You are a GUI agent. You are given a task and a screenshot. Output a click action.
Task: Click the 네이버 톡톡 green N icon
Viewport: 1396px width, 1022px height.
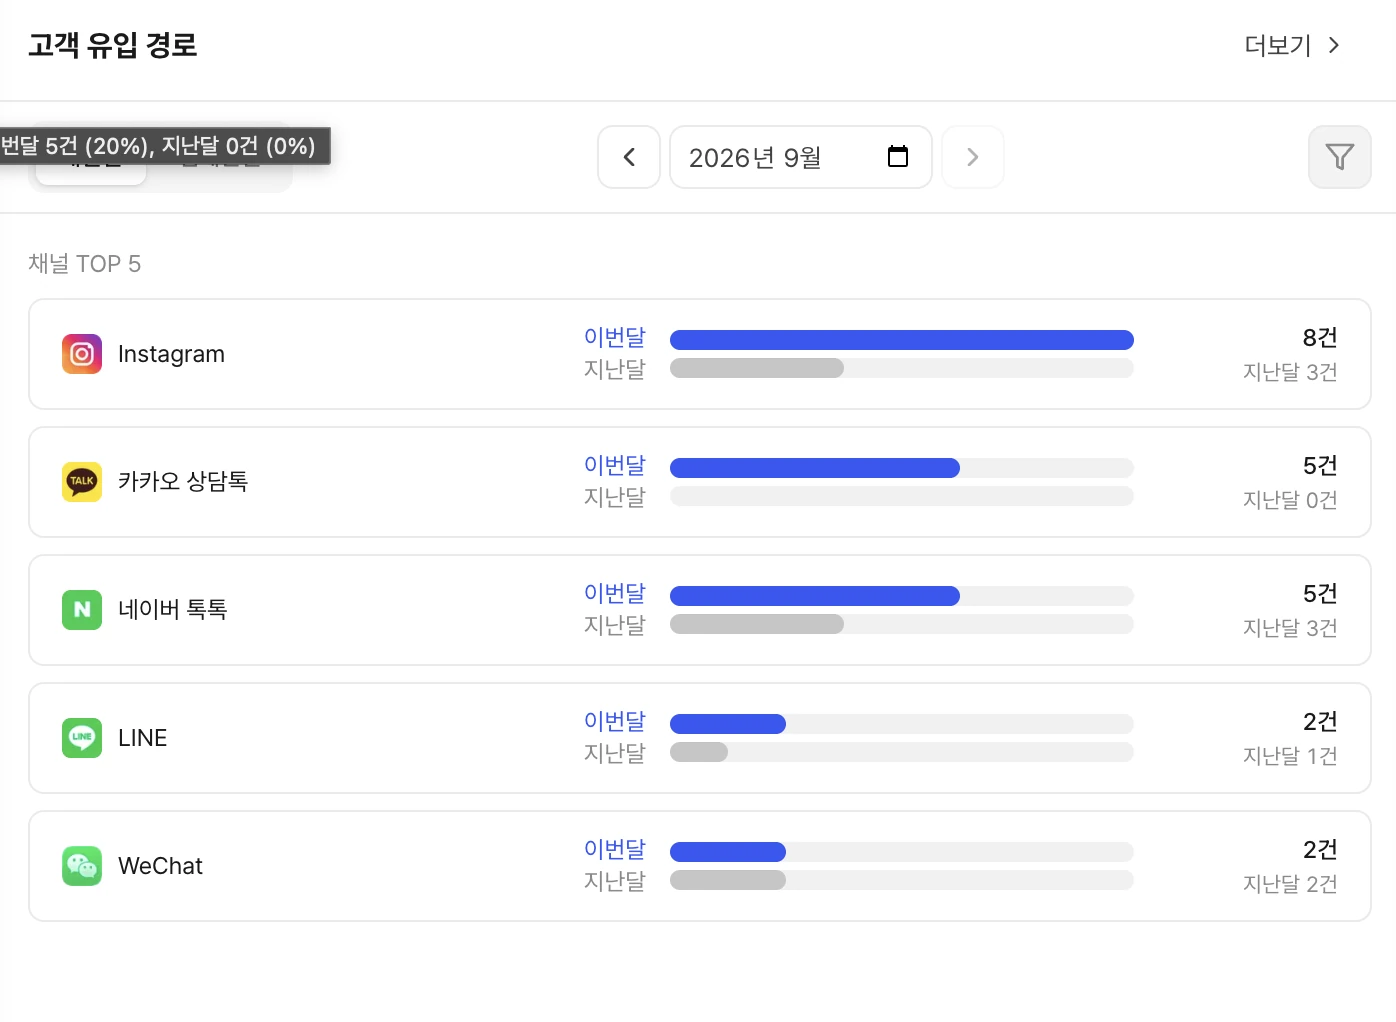[x=82, y=610]
